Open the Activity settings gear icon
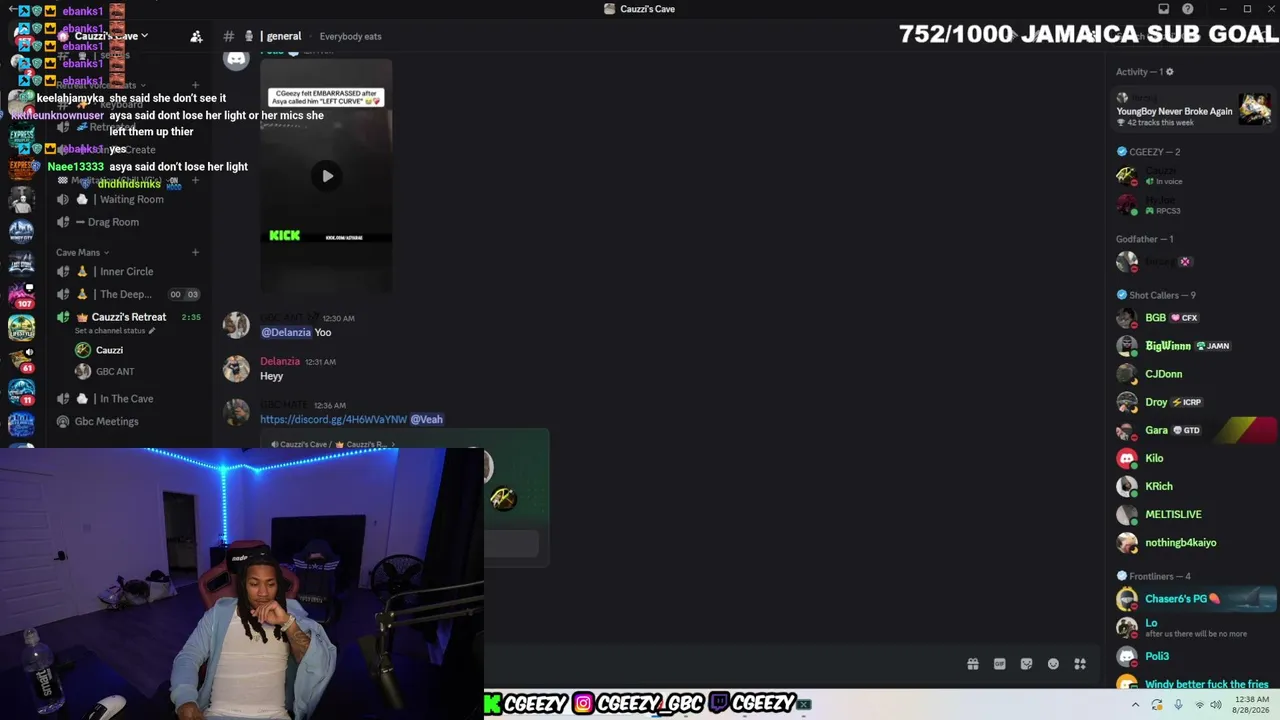This screenshot has width=1280, height=720. click(1170, 72)
